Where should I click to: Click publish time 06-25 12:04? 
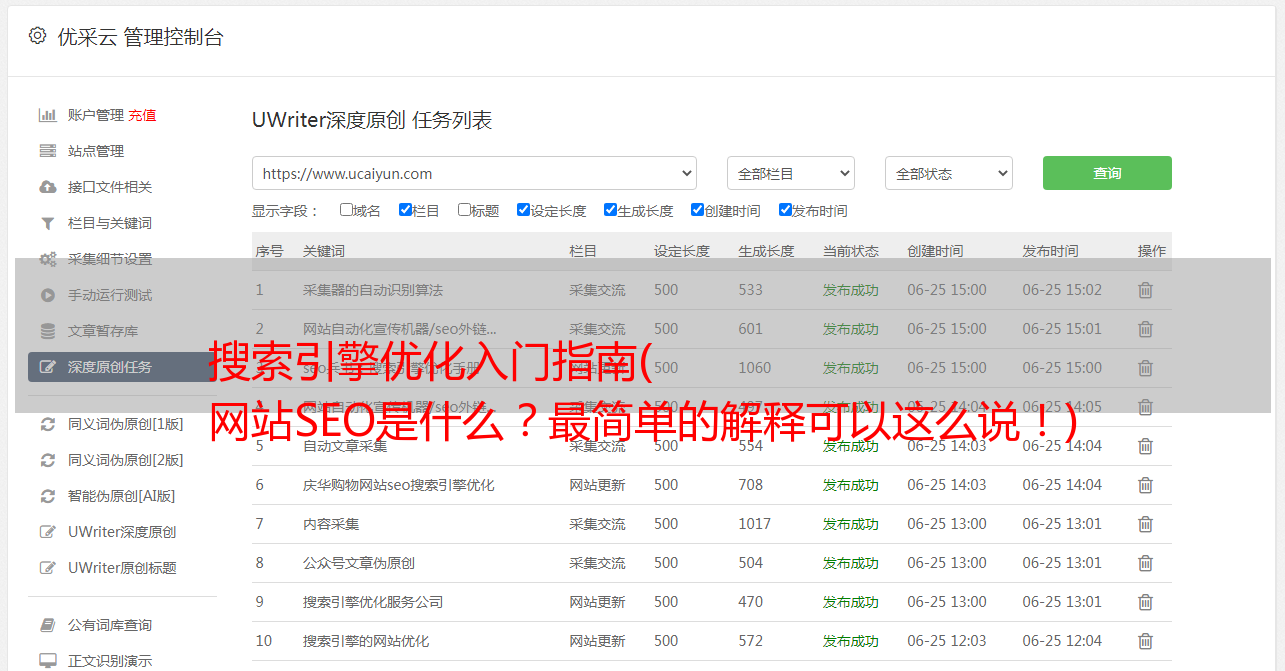1062,641
